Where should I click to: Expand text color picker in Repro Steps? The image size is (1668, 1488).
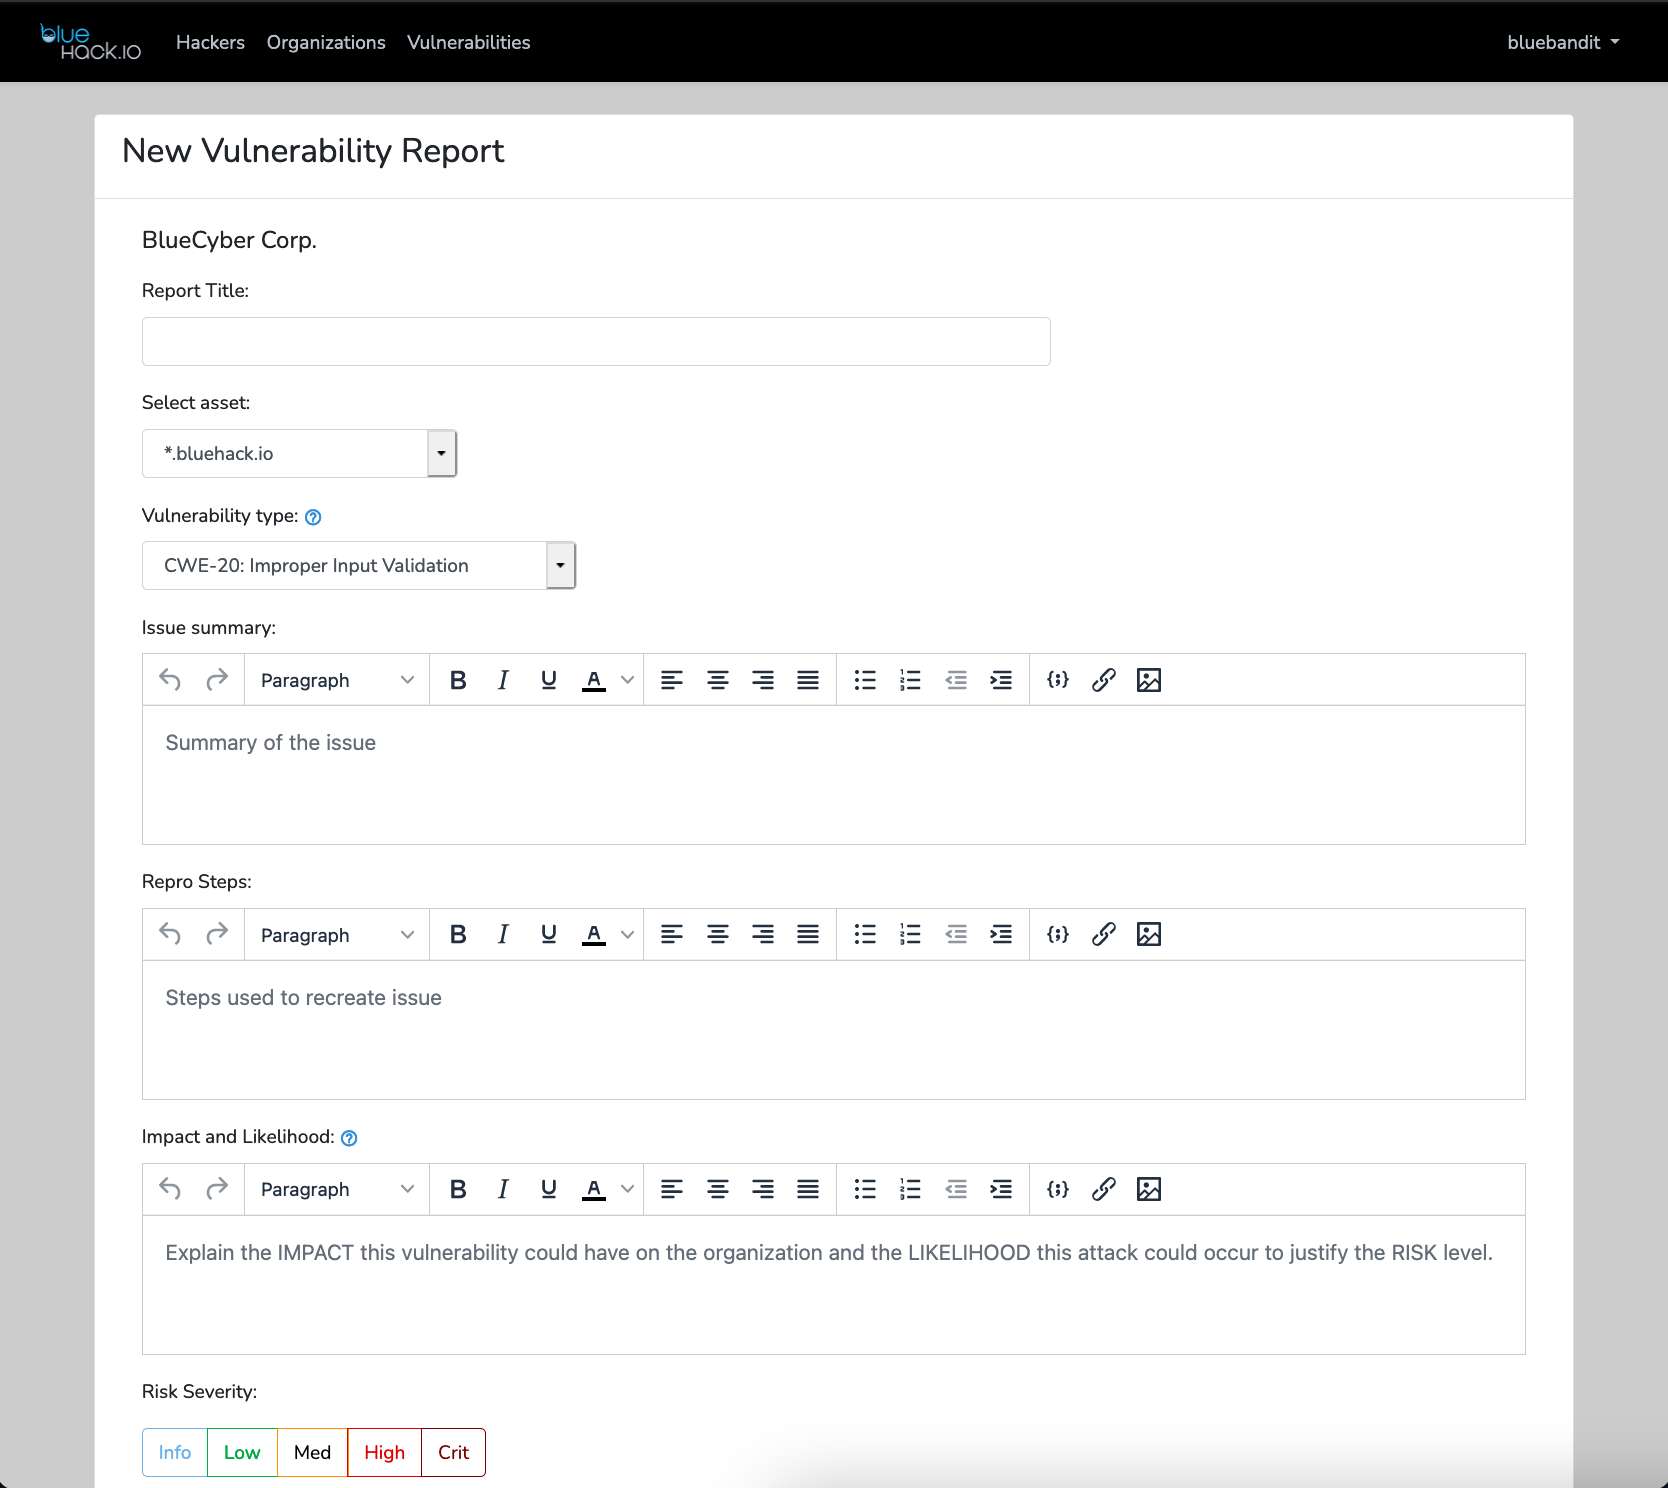627,934
